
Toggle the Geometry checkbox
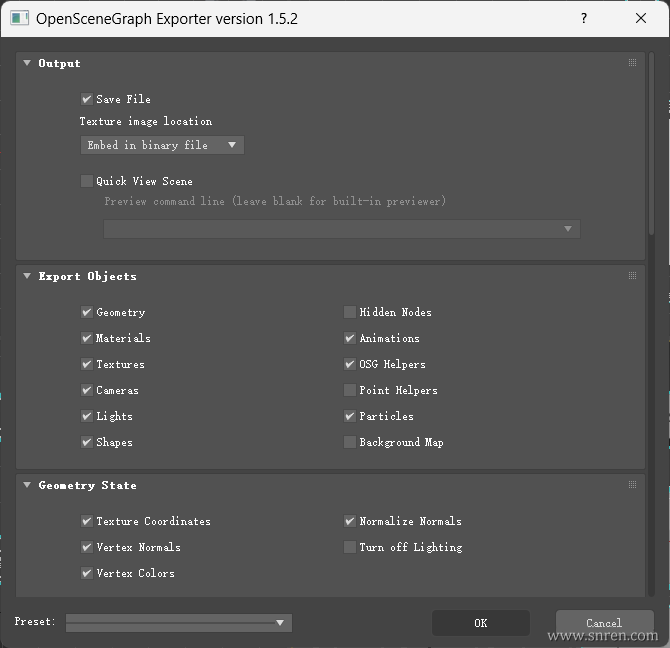[x=87, y=312]
